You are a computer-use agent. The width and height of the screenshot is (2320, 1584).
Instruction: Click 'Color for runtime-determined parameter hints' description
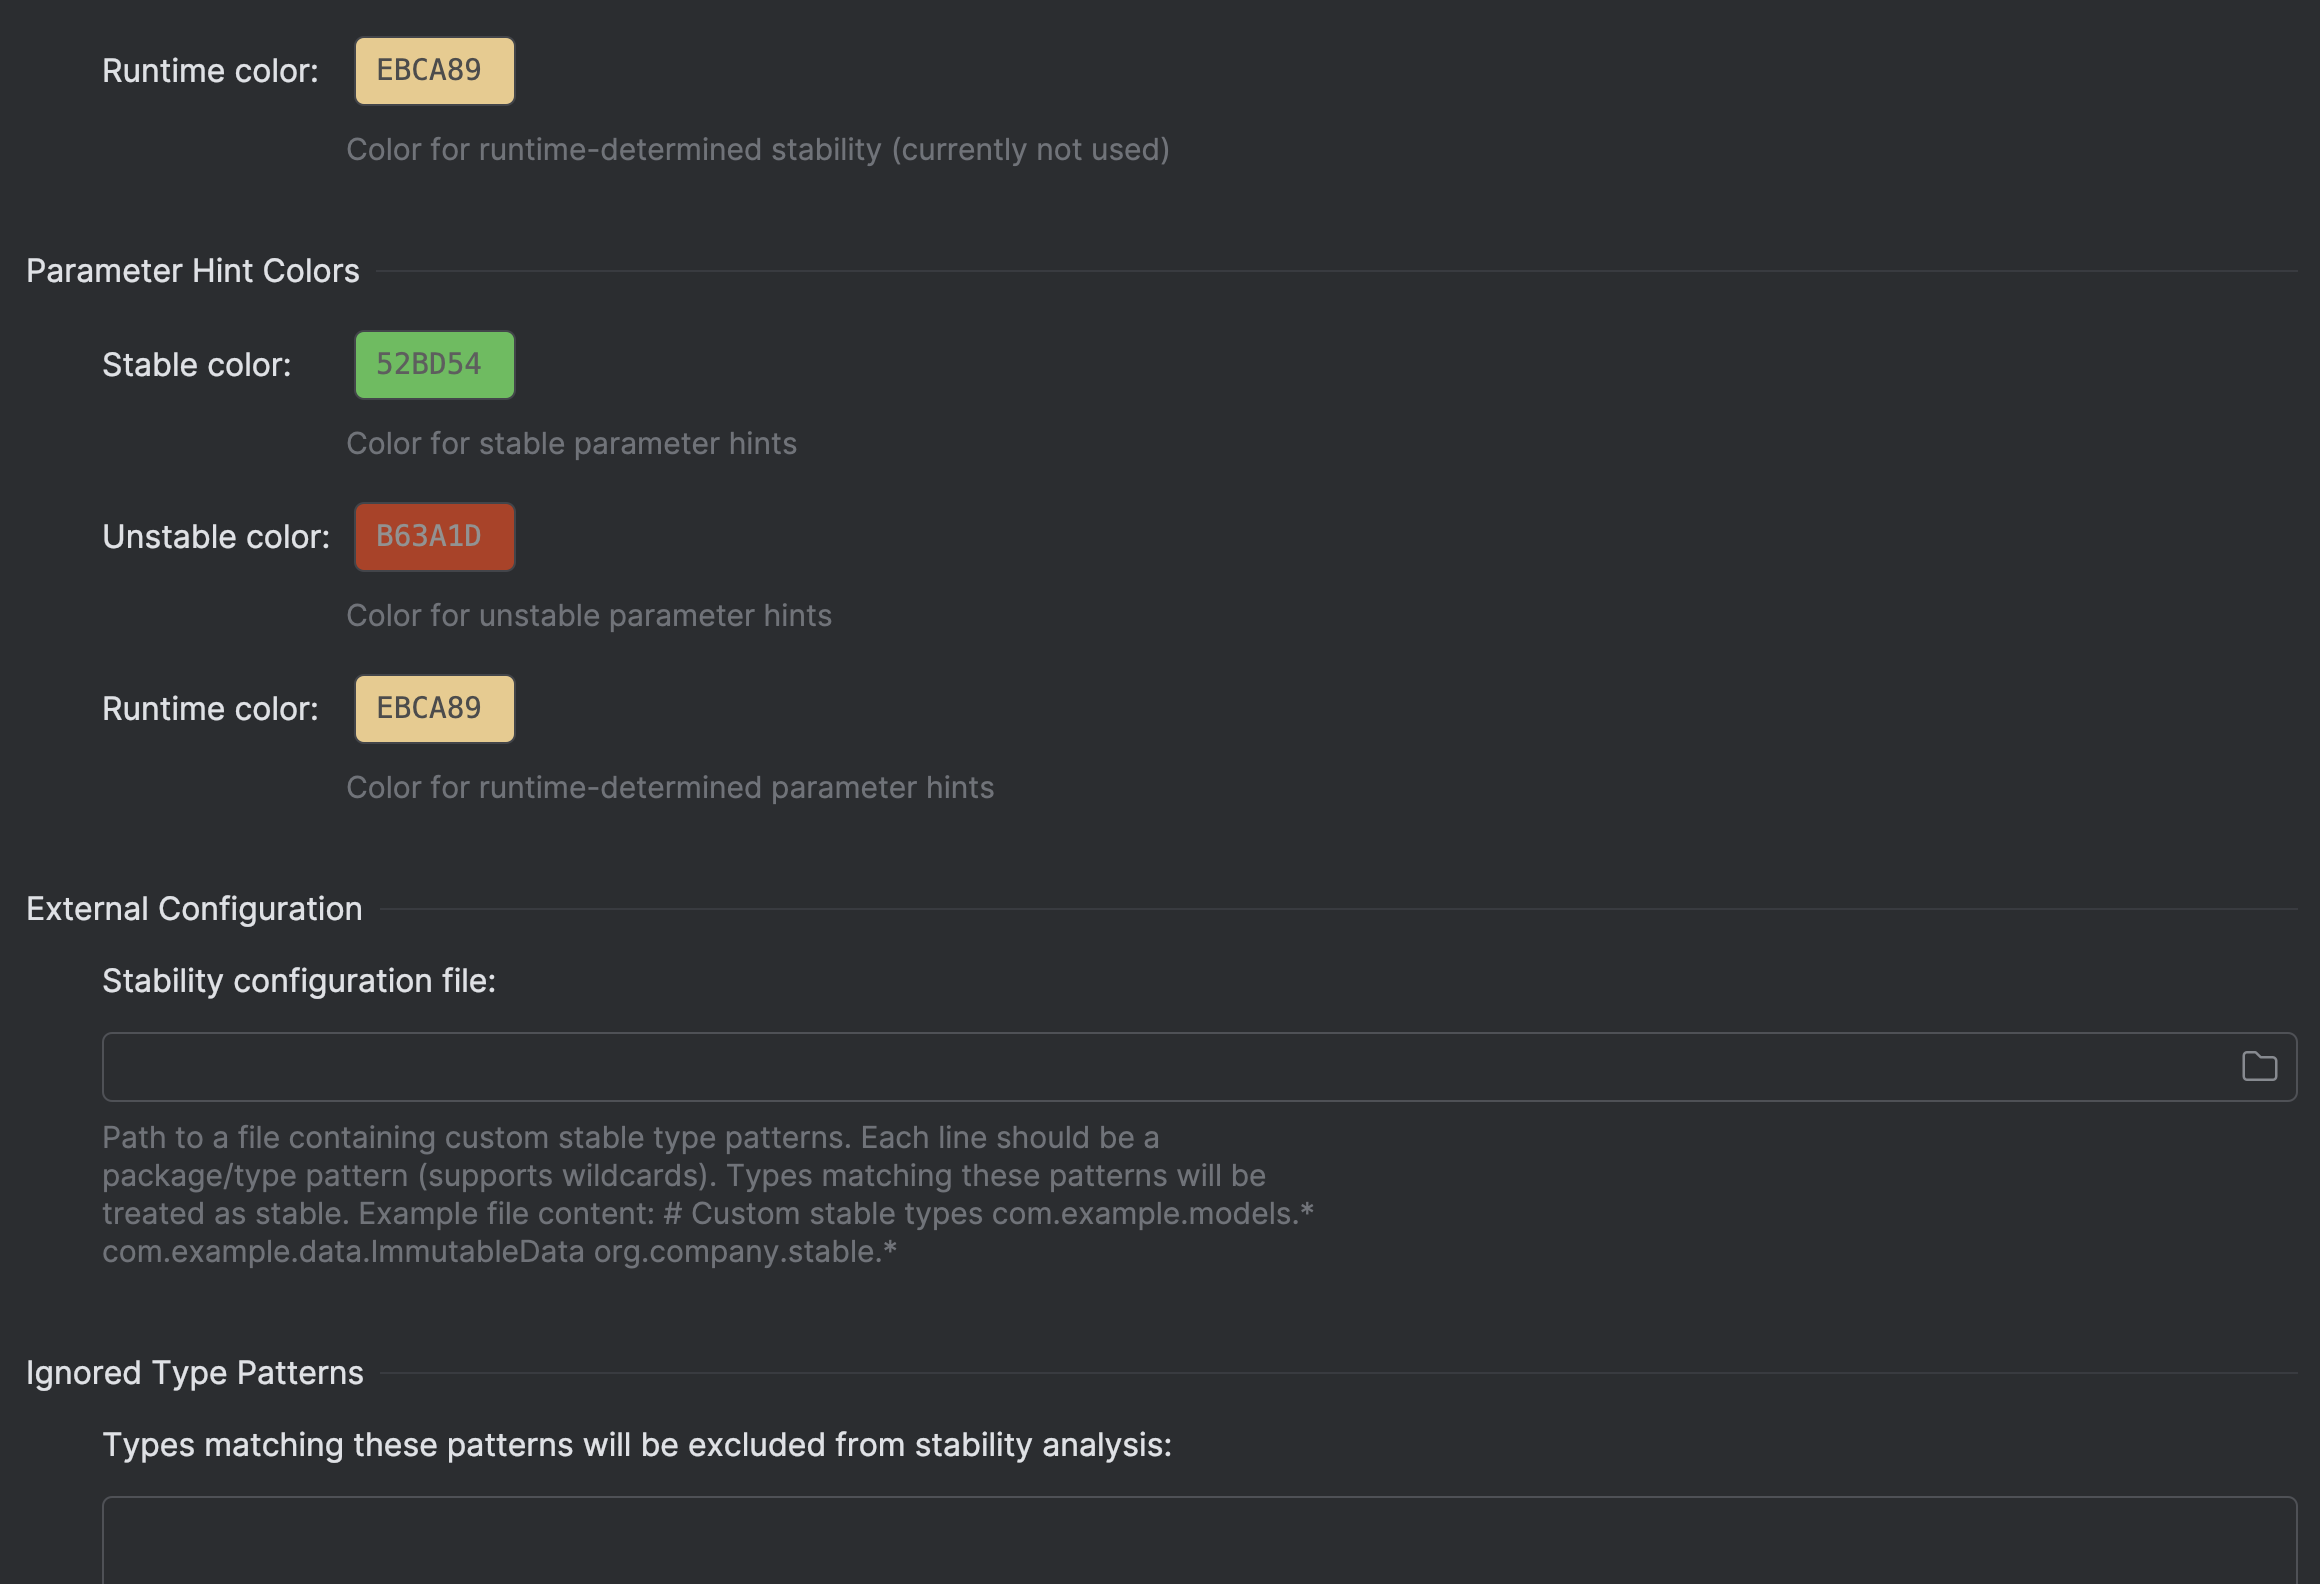(x=669, y=787)
